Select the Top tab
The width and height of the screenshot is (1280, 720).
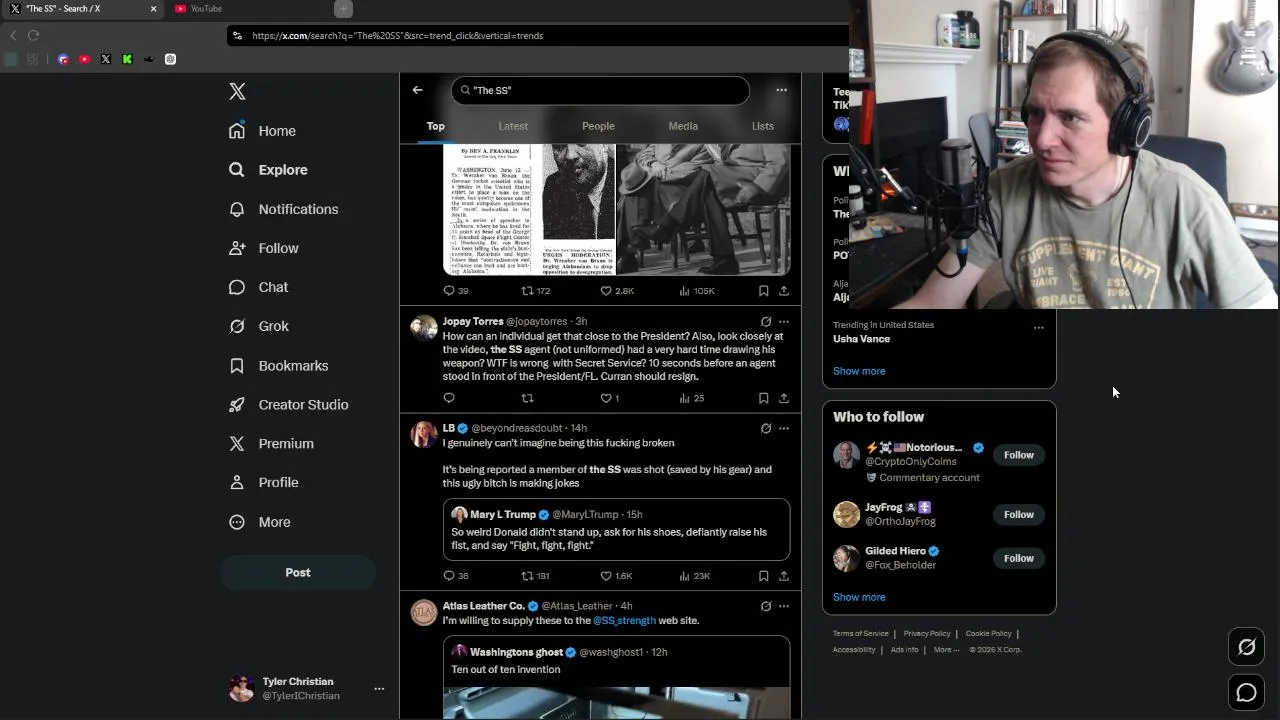436,126
